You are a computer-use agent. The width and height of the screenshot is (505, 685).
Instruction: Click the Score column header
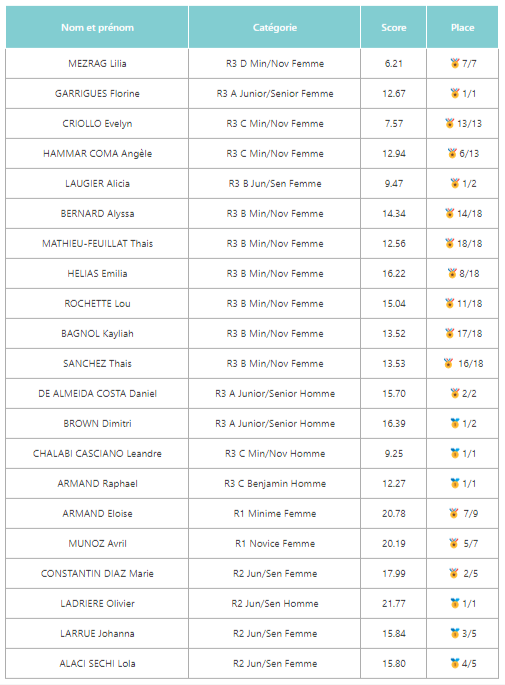click(394, 27)
